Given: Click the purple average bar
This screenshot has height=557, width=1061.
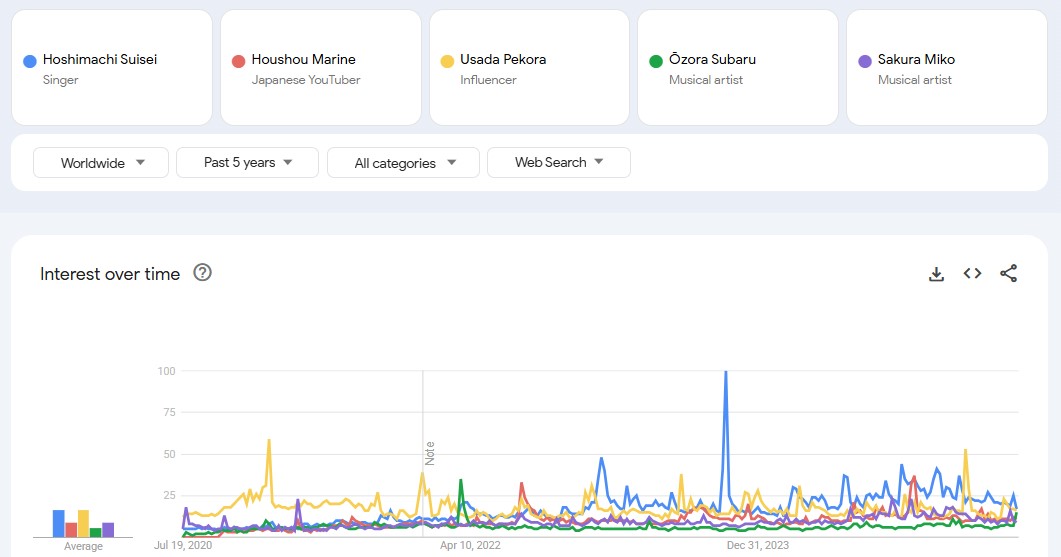Looking at the screenshot, I should click(108, 530).
